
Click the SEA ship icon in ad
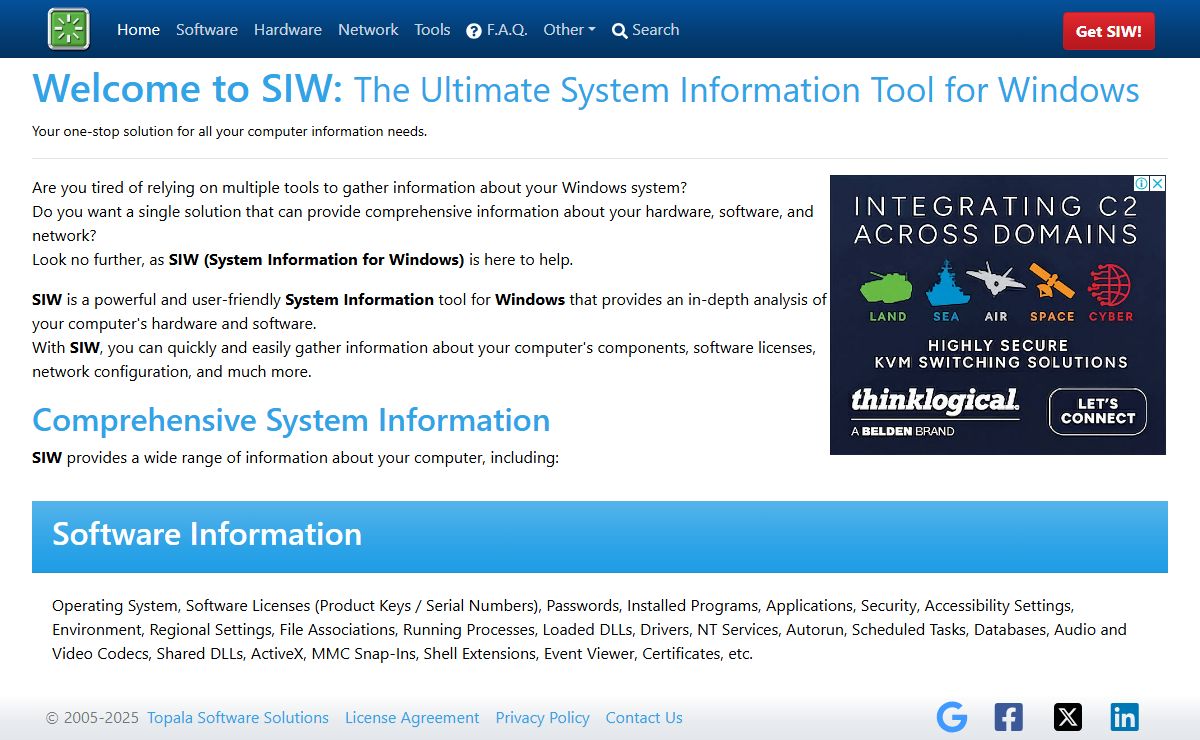click(945, 284)
